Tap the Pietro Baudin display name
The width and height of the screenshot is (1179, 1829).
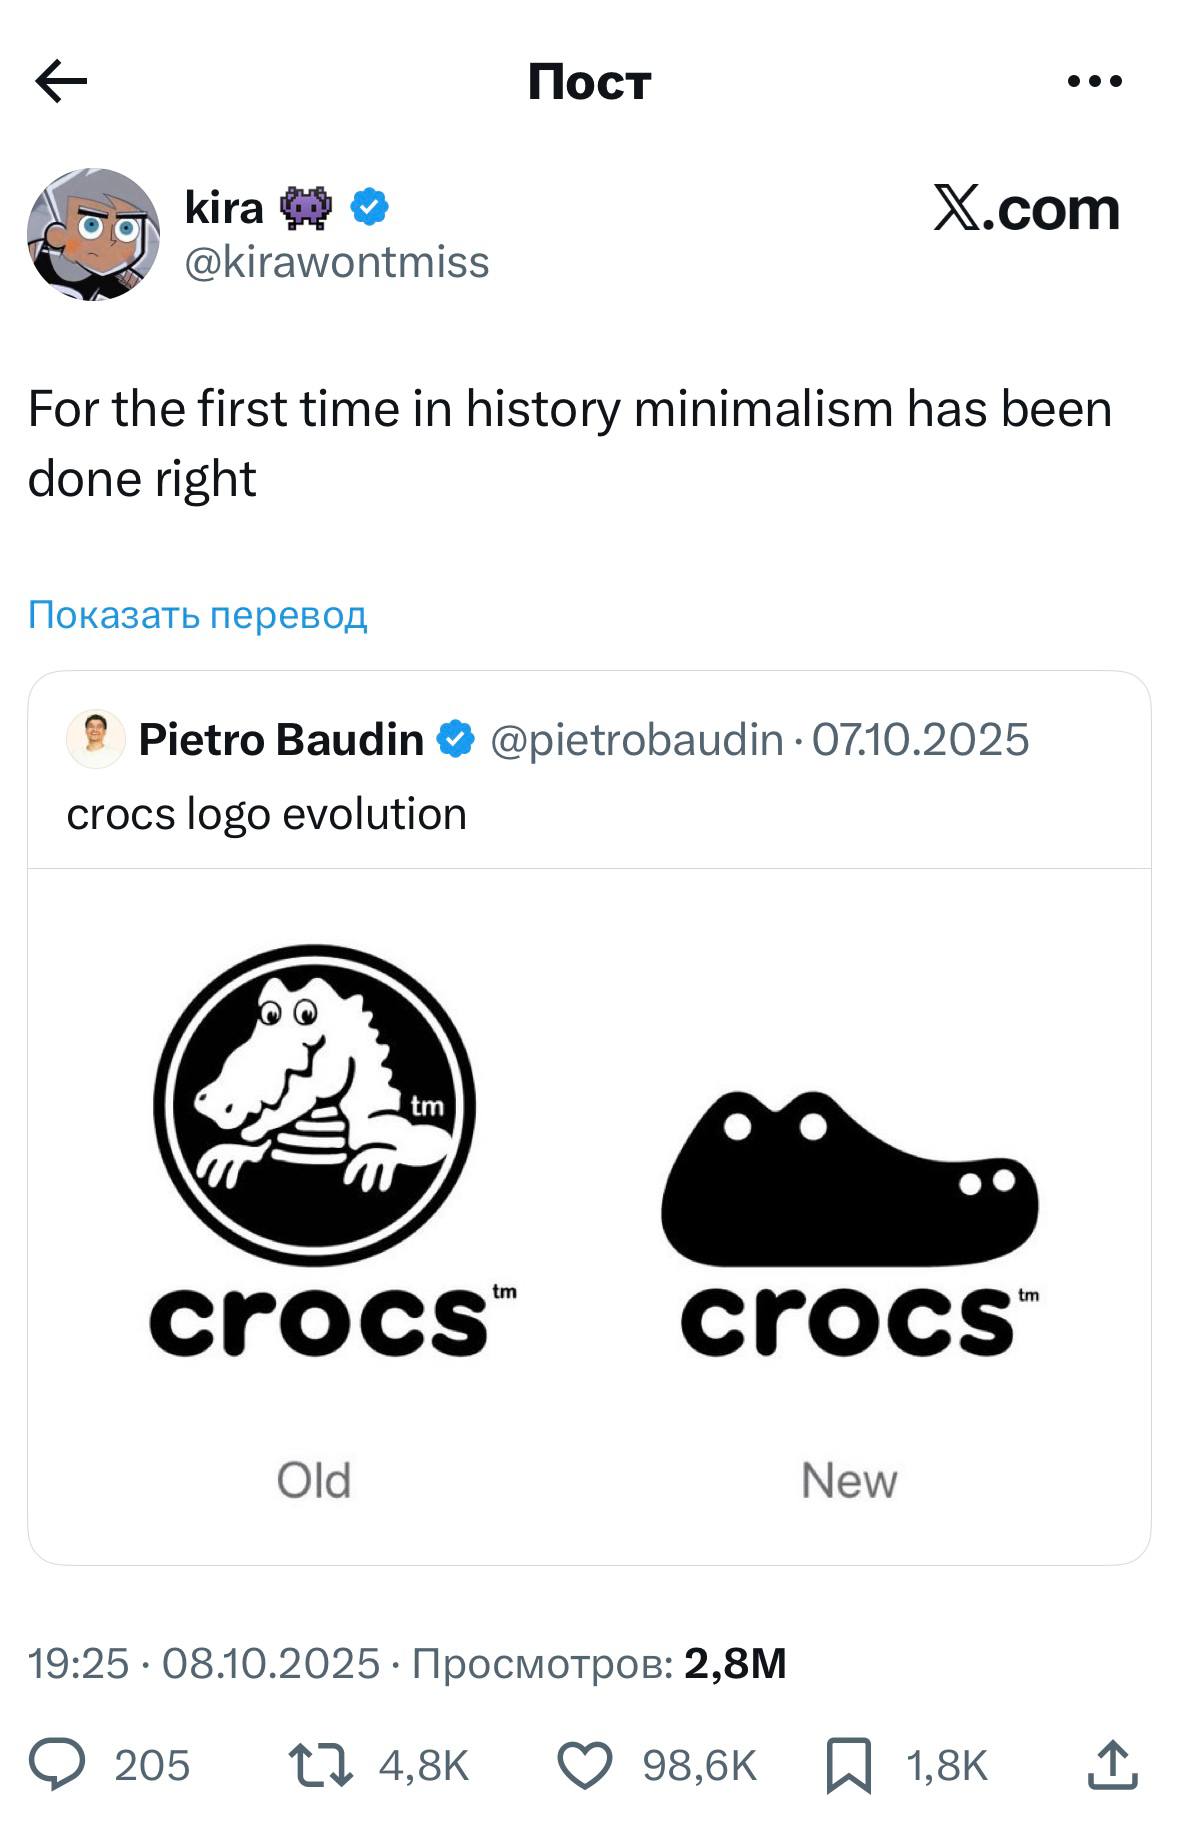281,740
